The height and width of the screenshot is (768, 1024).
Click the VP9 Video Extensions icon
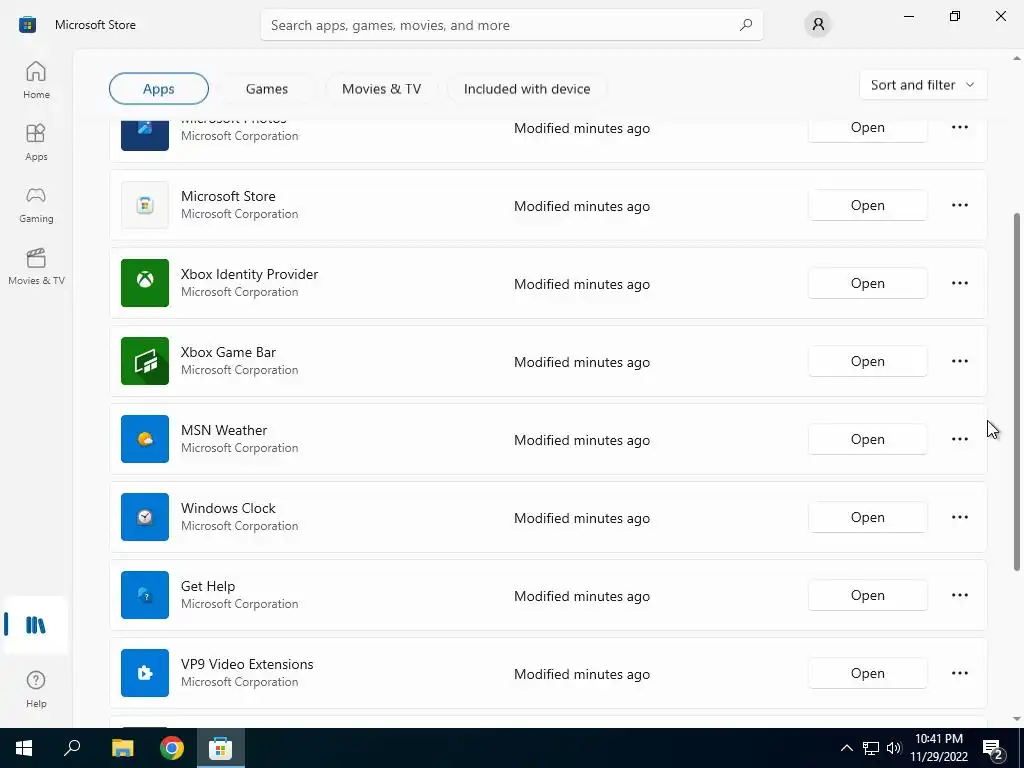pyautogui.click(x=145, y=673)
